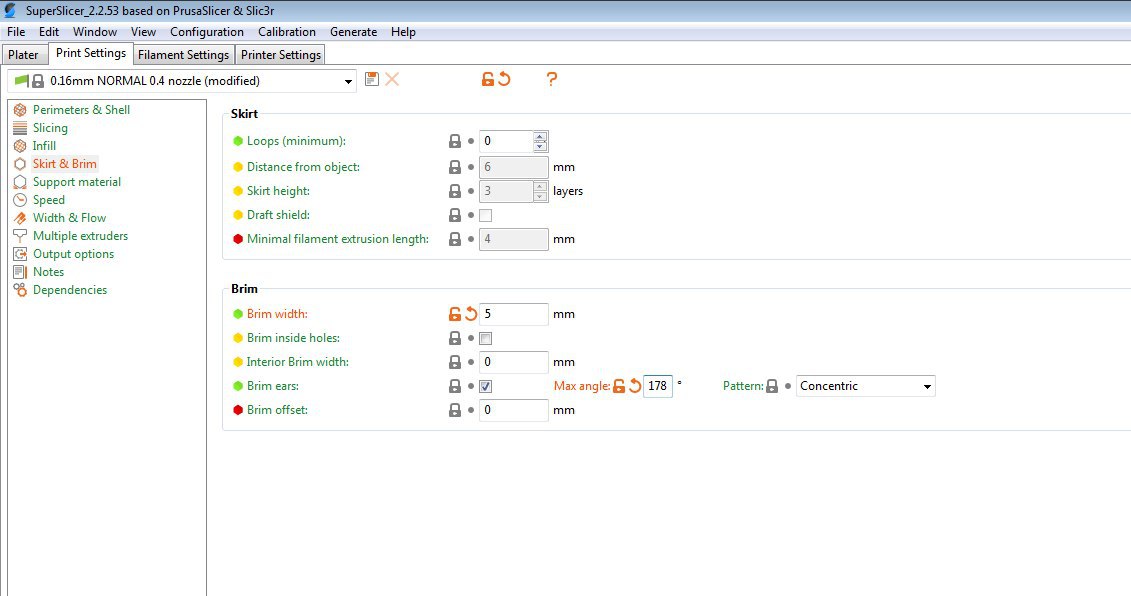1131x596 pixels.
Task: Click lock icon beside Brim offset
Action: tap(454, 410)
